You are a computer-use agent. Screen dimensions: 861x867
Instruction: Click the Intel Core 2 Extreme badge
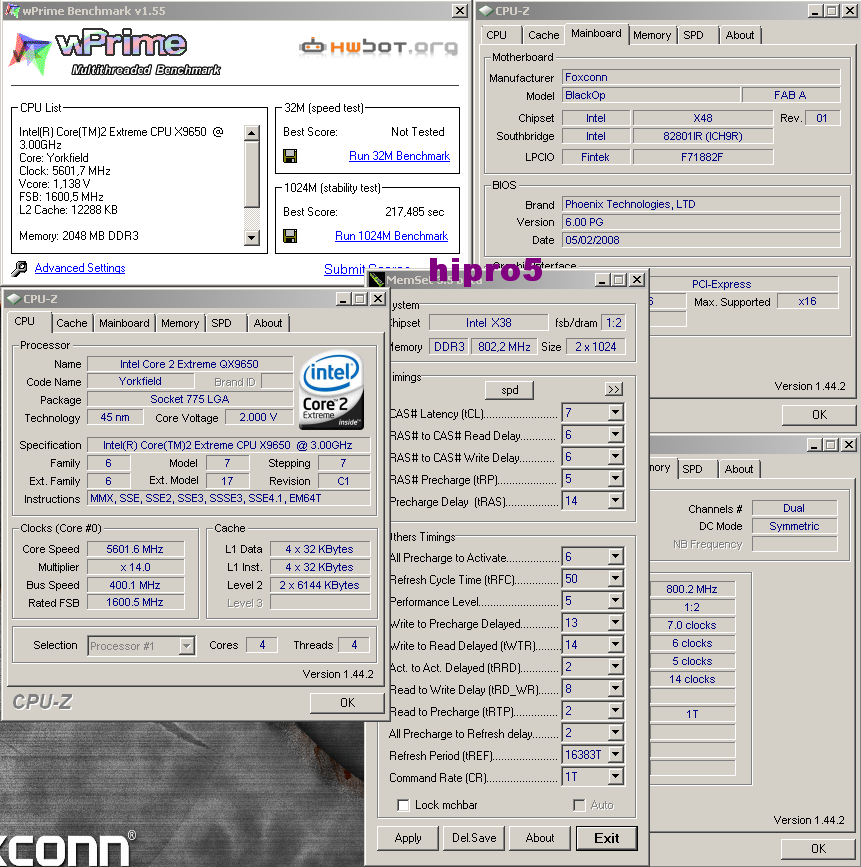click(331, 390)
